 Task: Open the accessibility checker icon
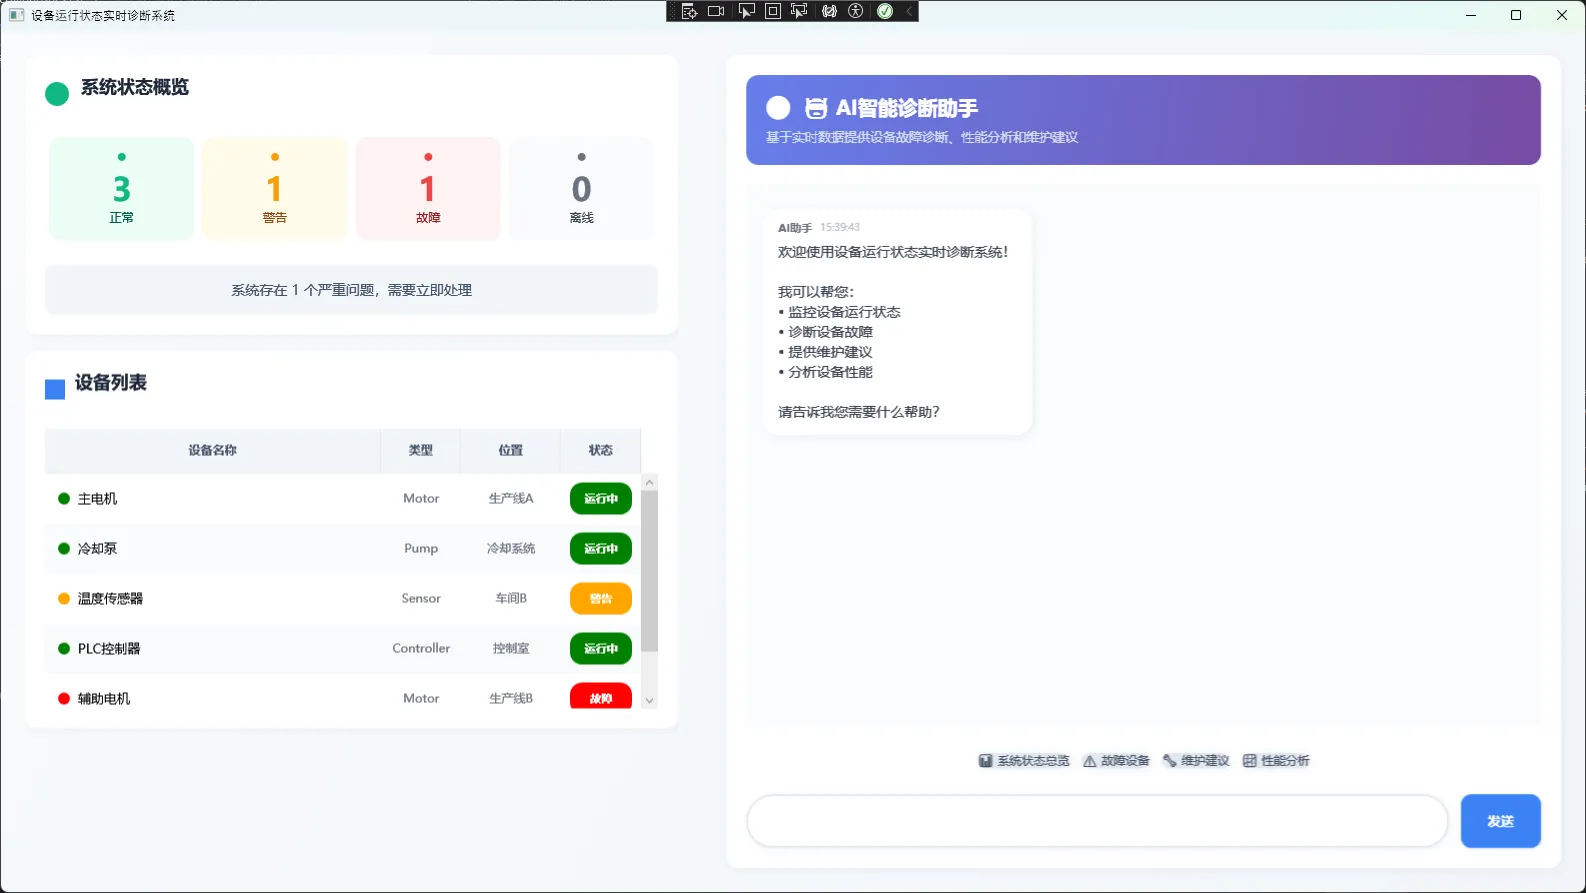855,11
